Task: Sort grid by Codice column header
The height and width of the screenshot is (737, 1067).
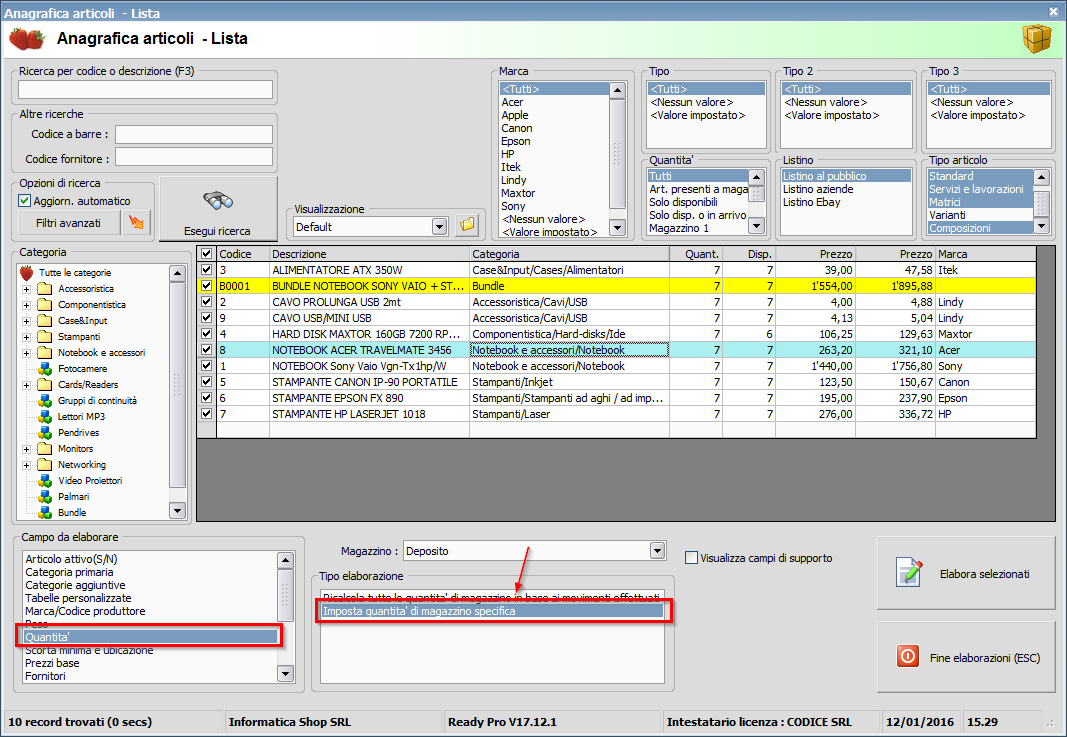Action: click(x=243, y=254)
